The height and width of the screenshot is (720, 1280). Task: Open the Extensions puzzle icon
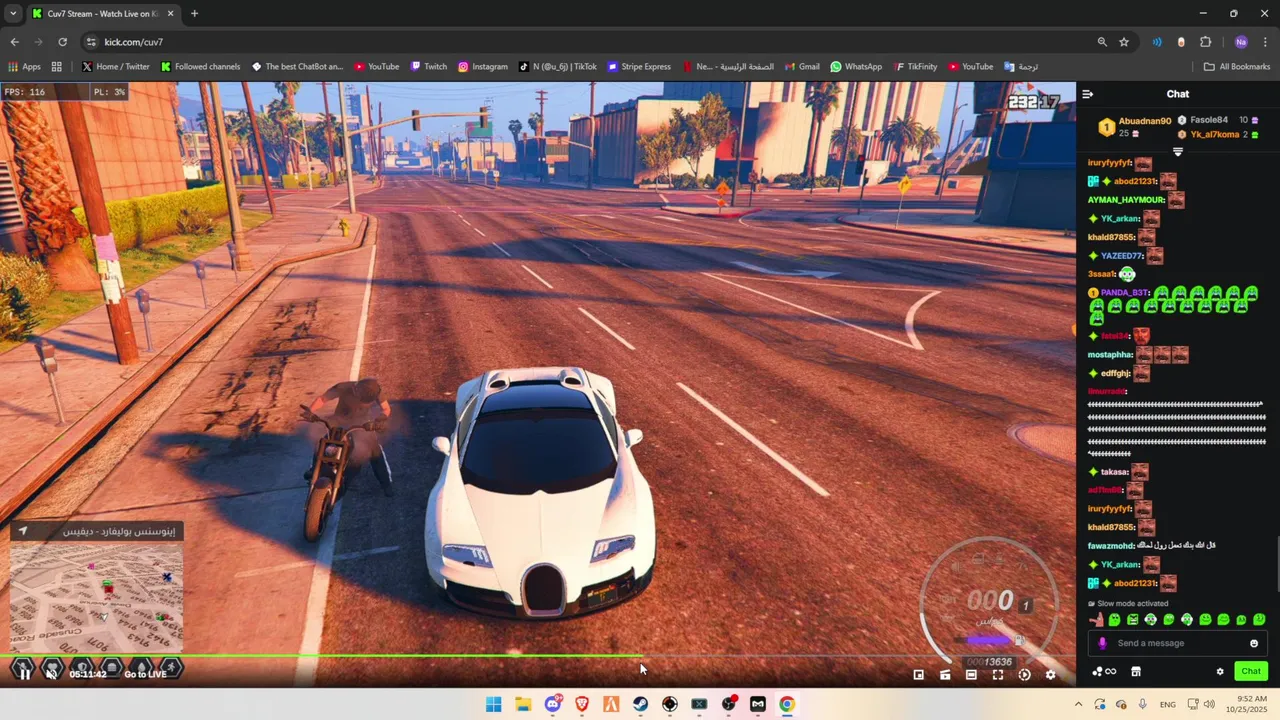[1205, 42]
